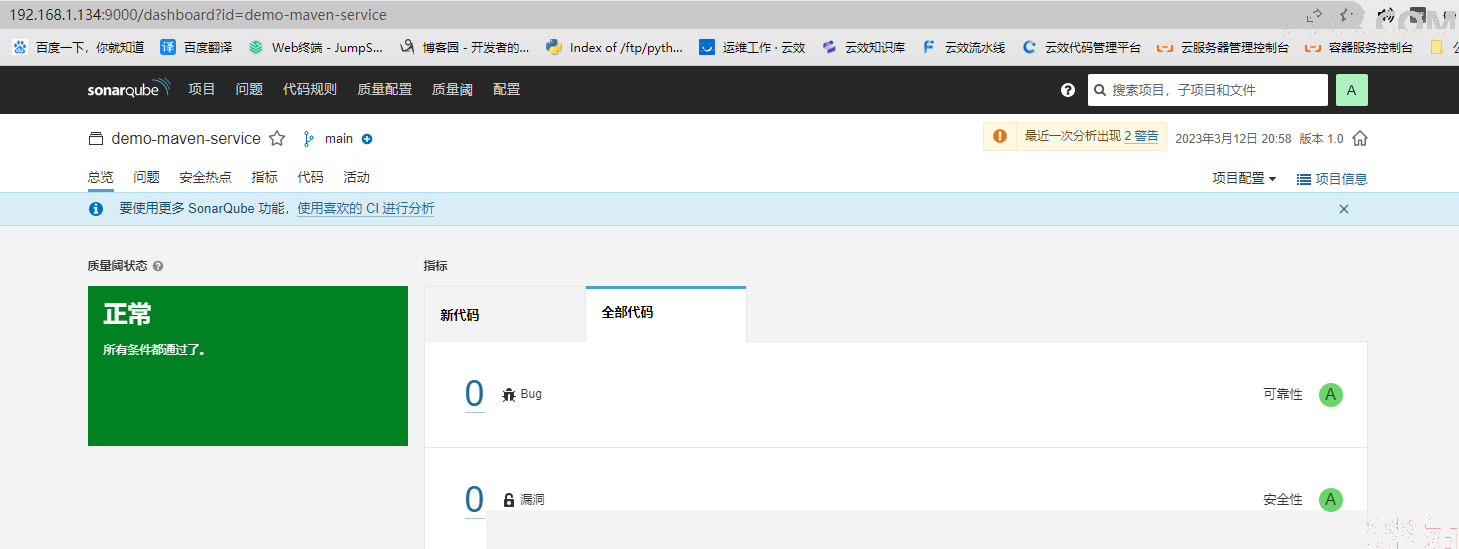The width and height of the screenshot is (1459, 549).
Task: Open the project home icon
Action: click(x=1359, y=139)
